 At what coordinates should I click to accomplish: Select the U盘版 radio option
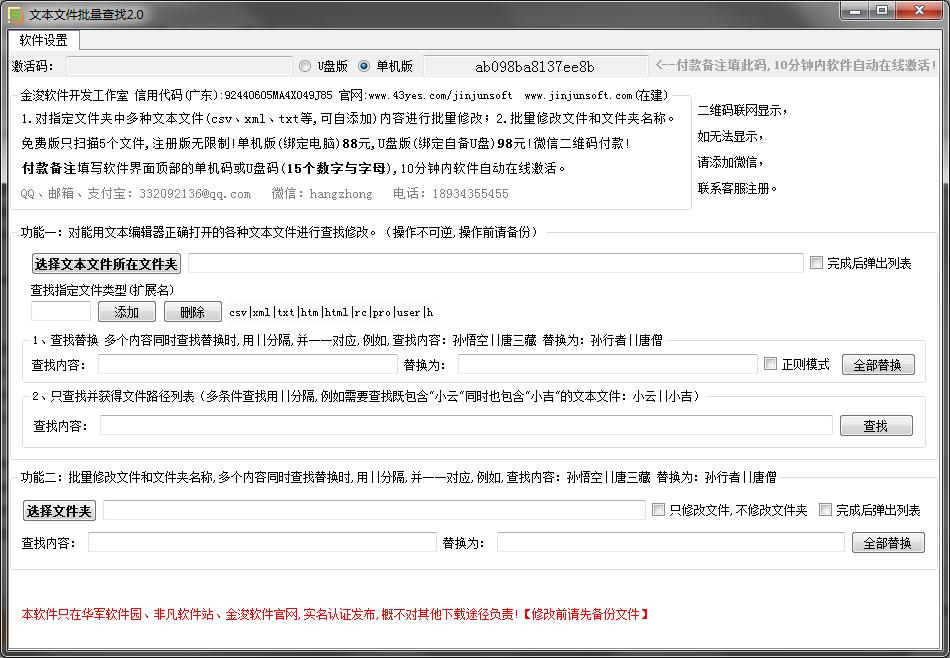pos(305,66)
